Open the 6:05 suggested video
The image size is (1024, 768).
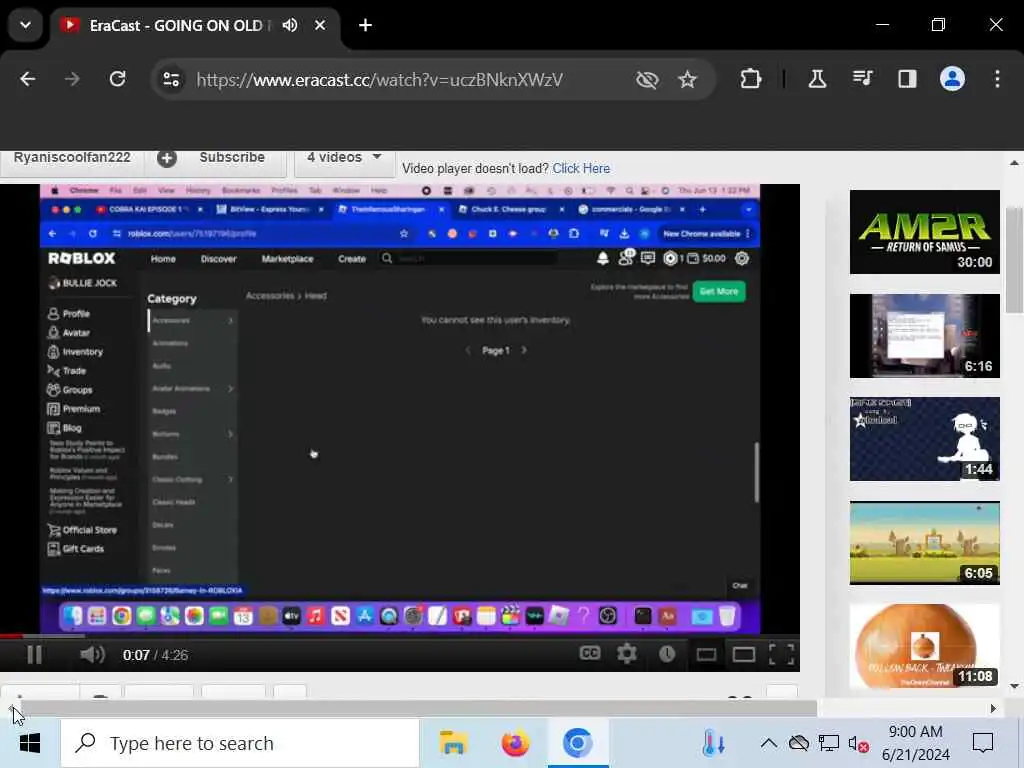pos(924,543)
